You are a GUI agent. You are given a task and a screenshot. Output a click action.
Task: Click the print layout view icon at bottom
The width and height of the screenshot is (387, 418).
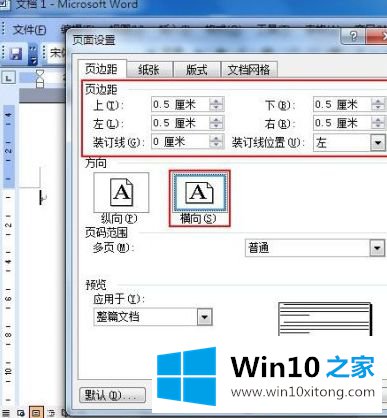tap(36, 413)
